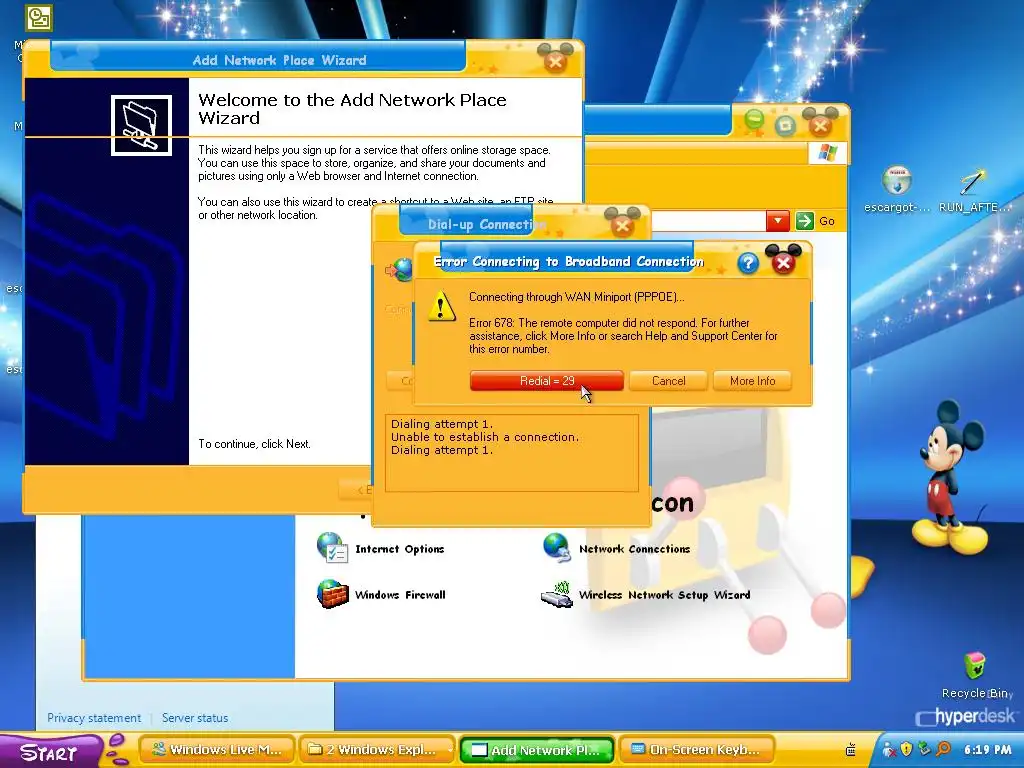This screenshot has width=1024, height=768.
Task: Close the Dial-up Connection window
Action: coord(622,225)
